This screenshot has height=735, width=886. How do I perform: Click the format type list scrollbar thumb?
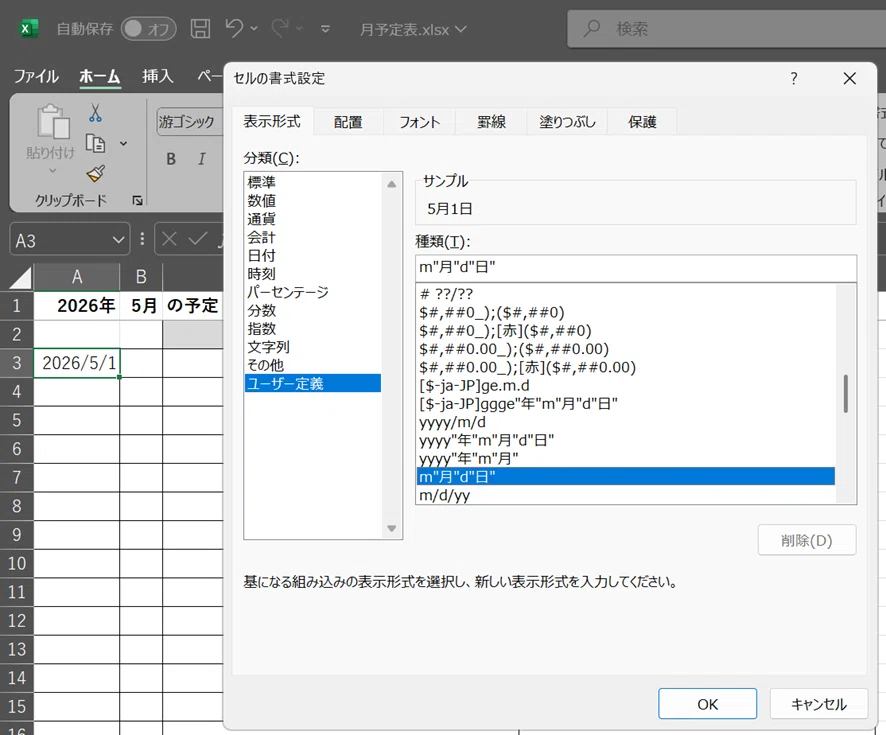[x=845, y=393]
